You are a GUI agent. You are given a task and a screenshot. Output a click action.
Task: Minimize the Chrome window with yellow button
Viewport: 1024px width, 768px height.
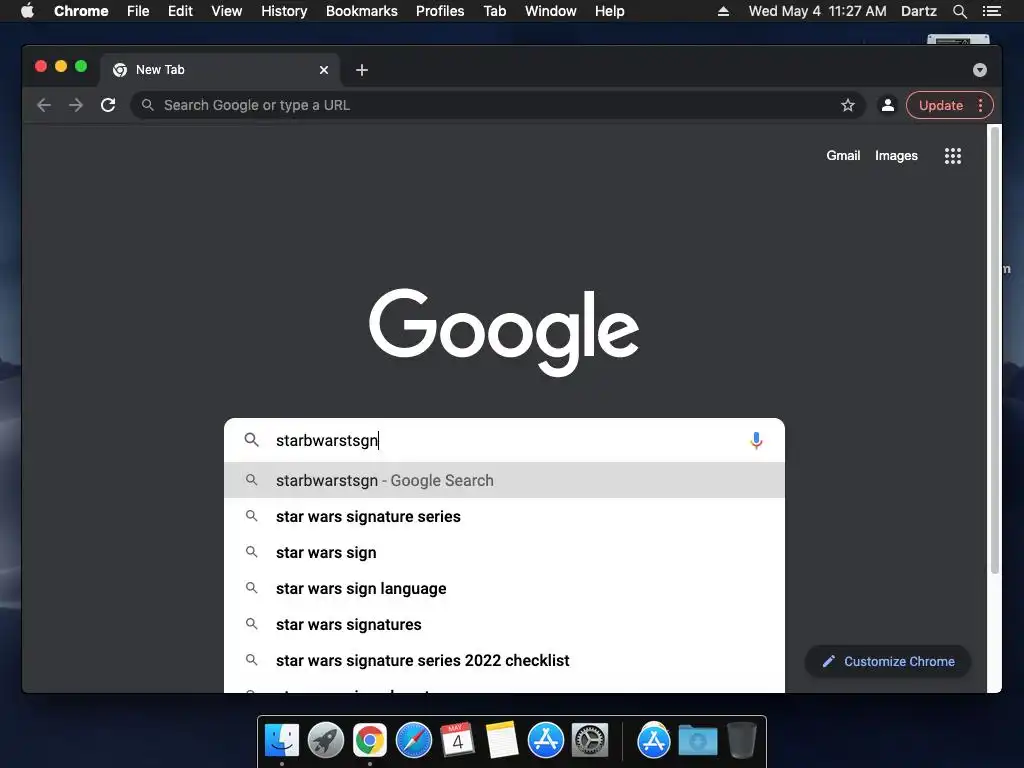pyautogui.click(x=61, y=66)
